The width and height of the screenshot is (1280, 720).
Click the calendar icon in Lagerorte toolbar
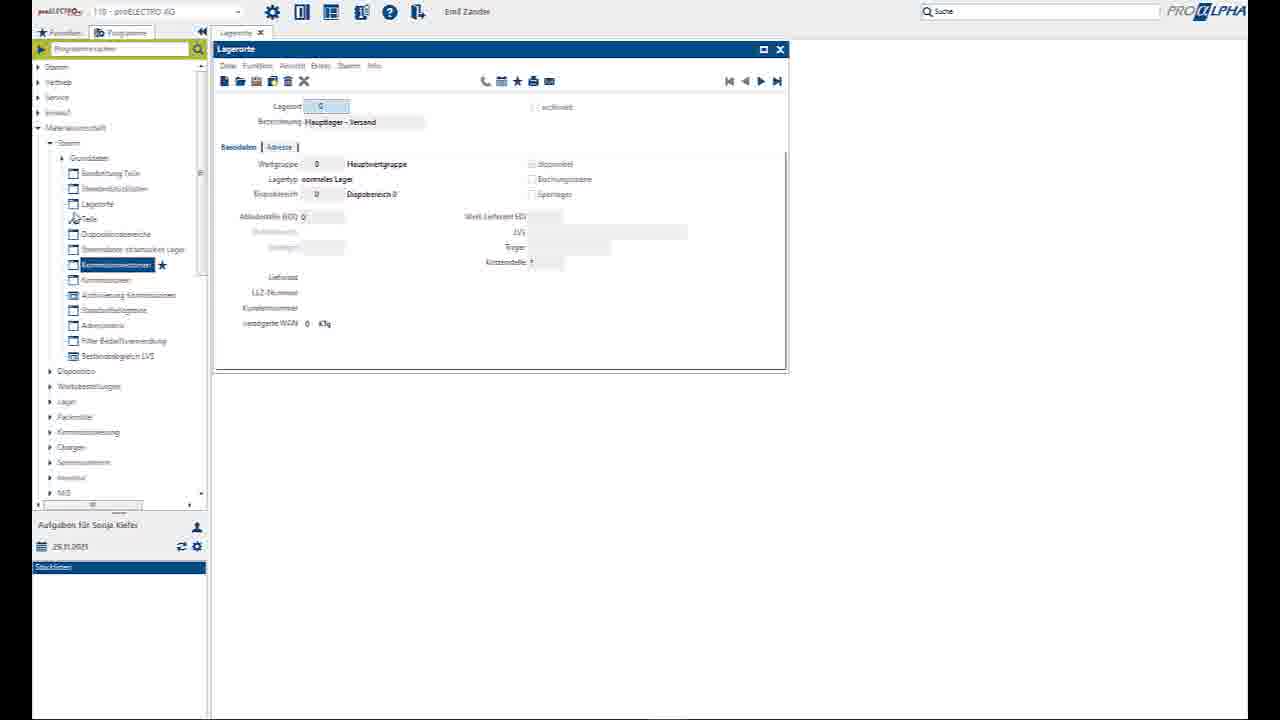(x=502, y=81)
